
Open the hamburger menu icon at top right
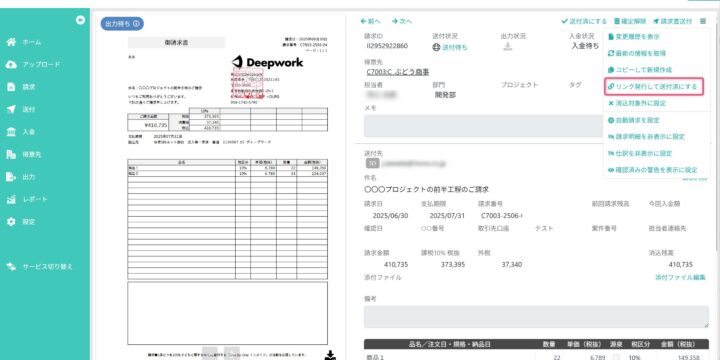(x=703, y=21)
